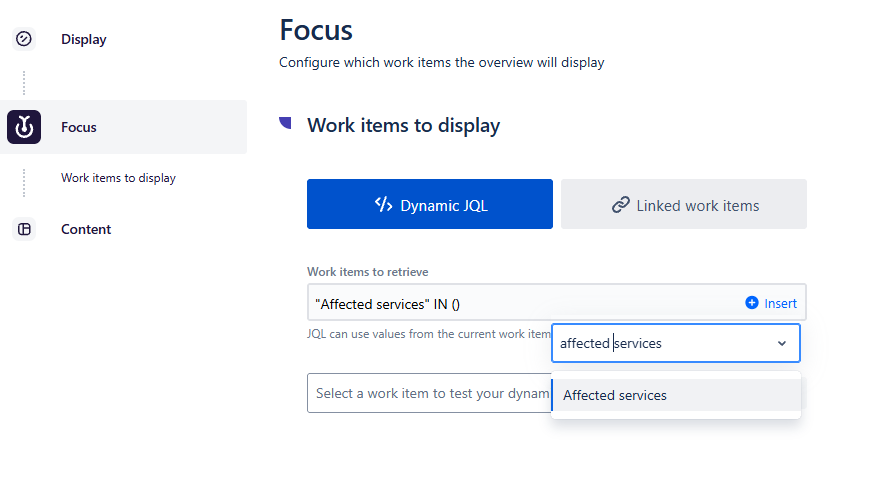Screen dimensions: 884x483
Task: Click the code brackets icon on Dynamic JQL
Action: (x=383, y=205)
